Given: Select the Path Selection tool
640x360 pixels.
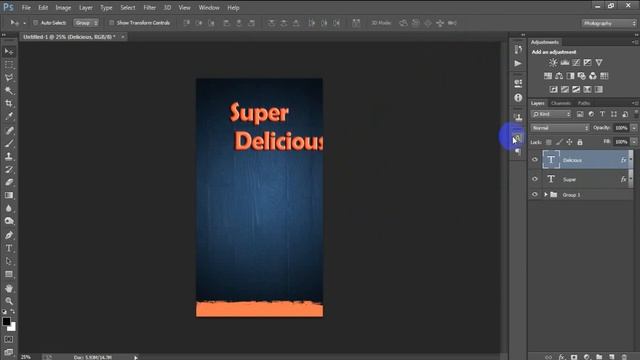Looking at the screenshot, I should (9, 261).
